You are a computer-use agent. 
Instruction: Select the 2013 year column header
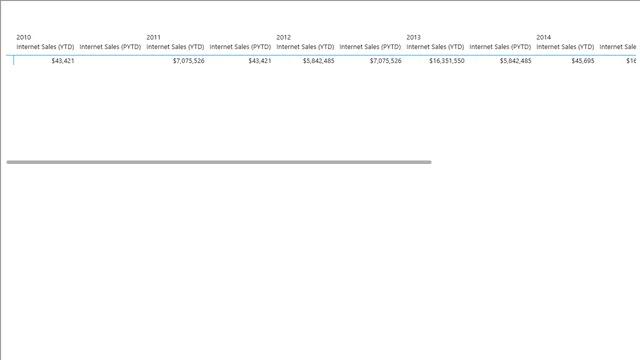point(413,37)
